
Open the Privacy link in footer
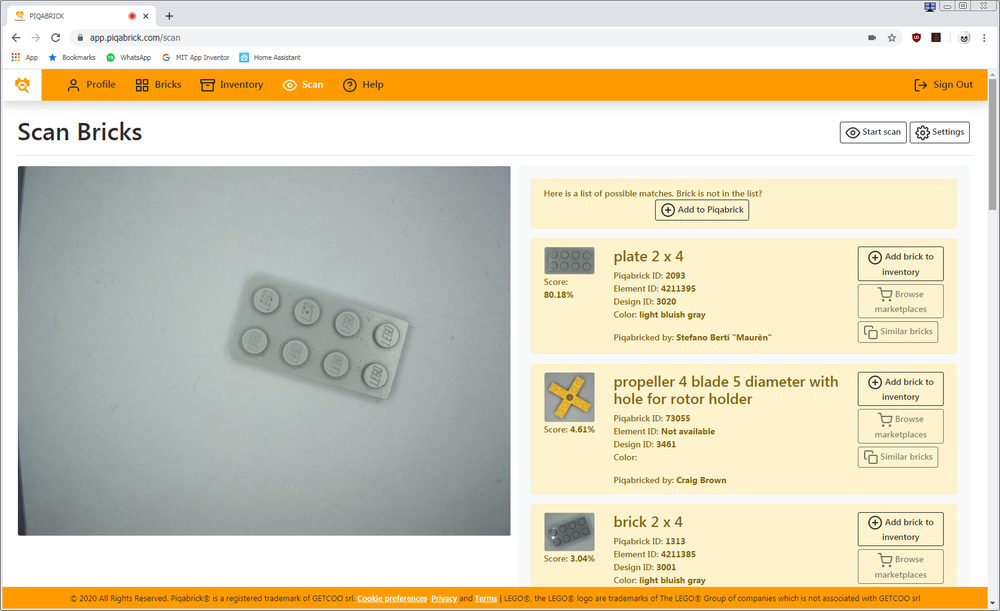[x=444, y=598]
